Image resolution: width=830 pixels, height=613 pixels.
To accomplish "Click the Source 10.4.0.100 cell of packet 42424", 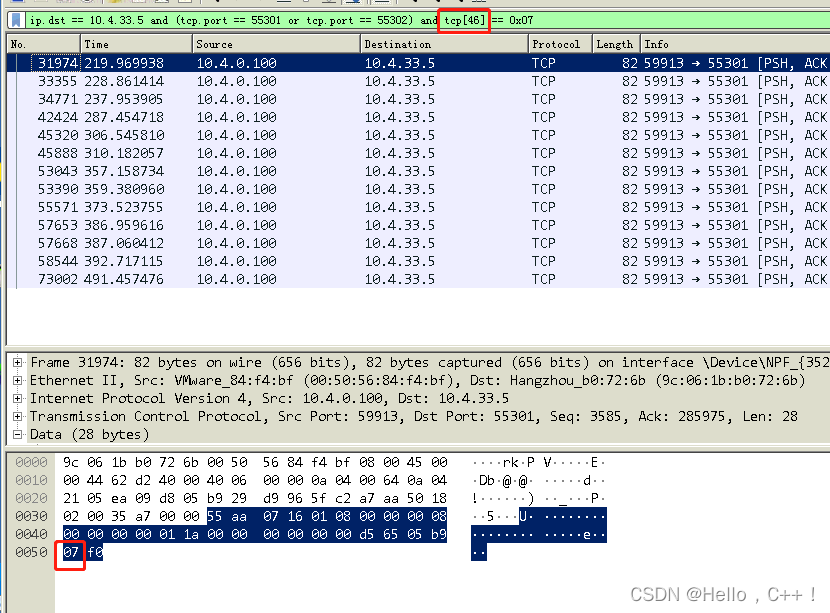I will [x=237, y=117].
